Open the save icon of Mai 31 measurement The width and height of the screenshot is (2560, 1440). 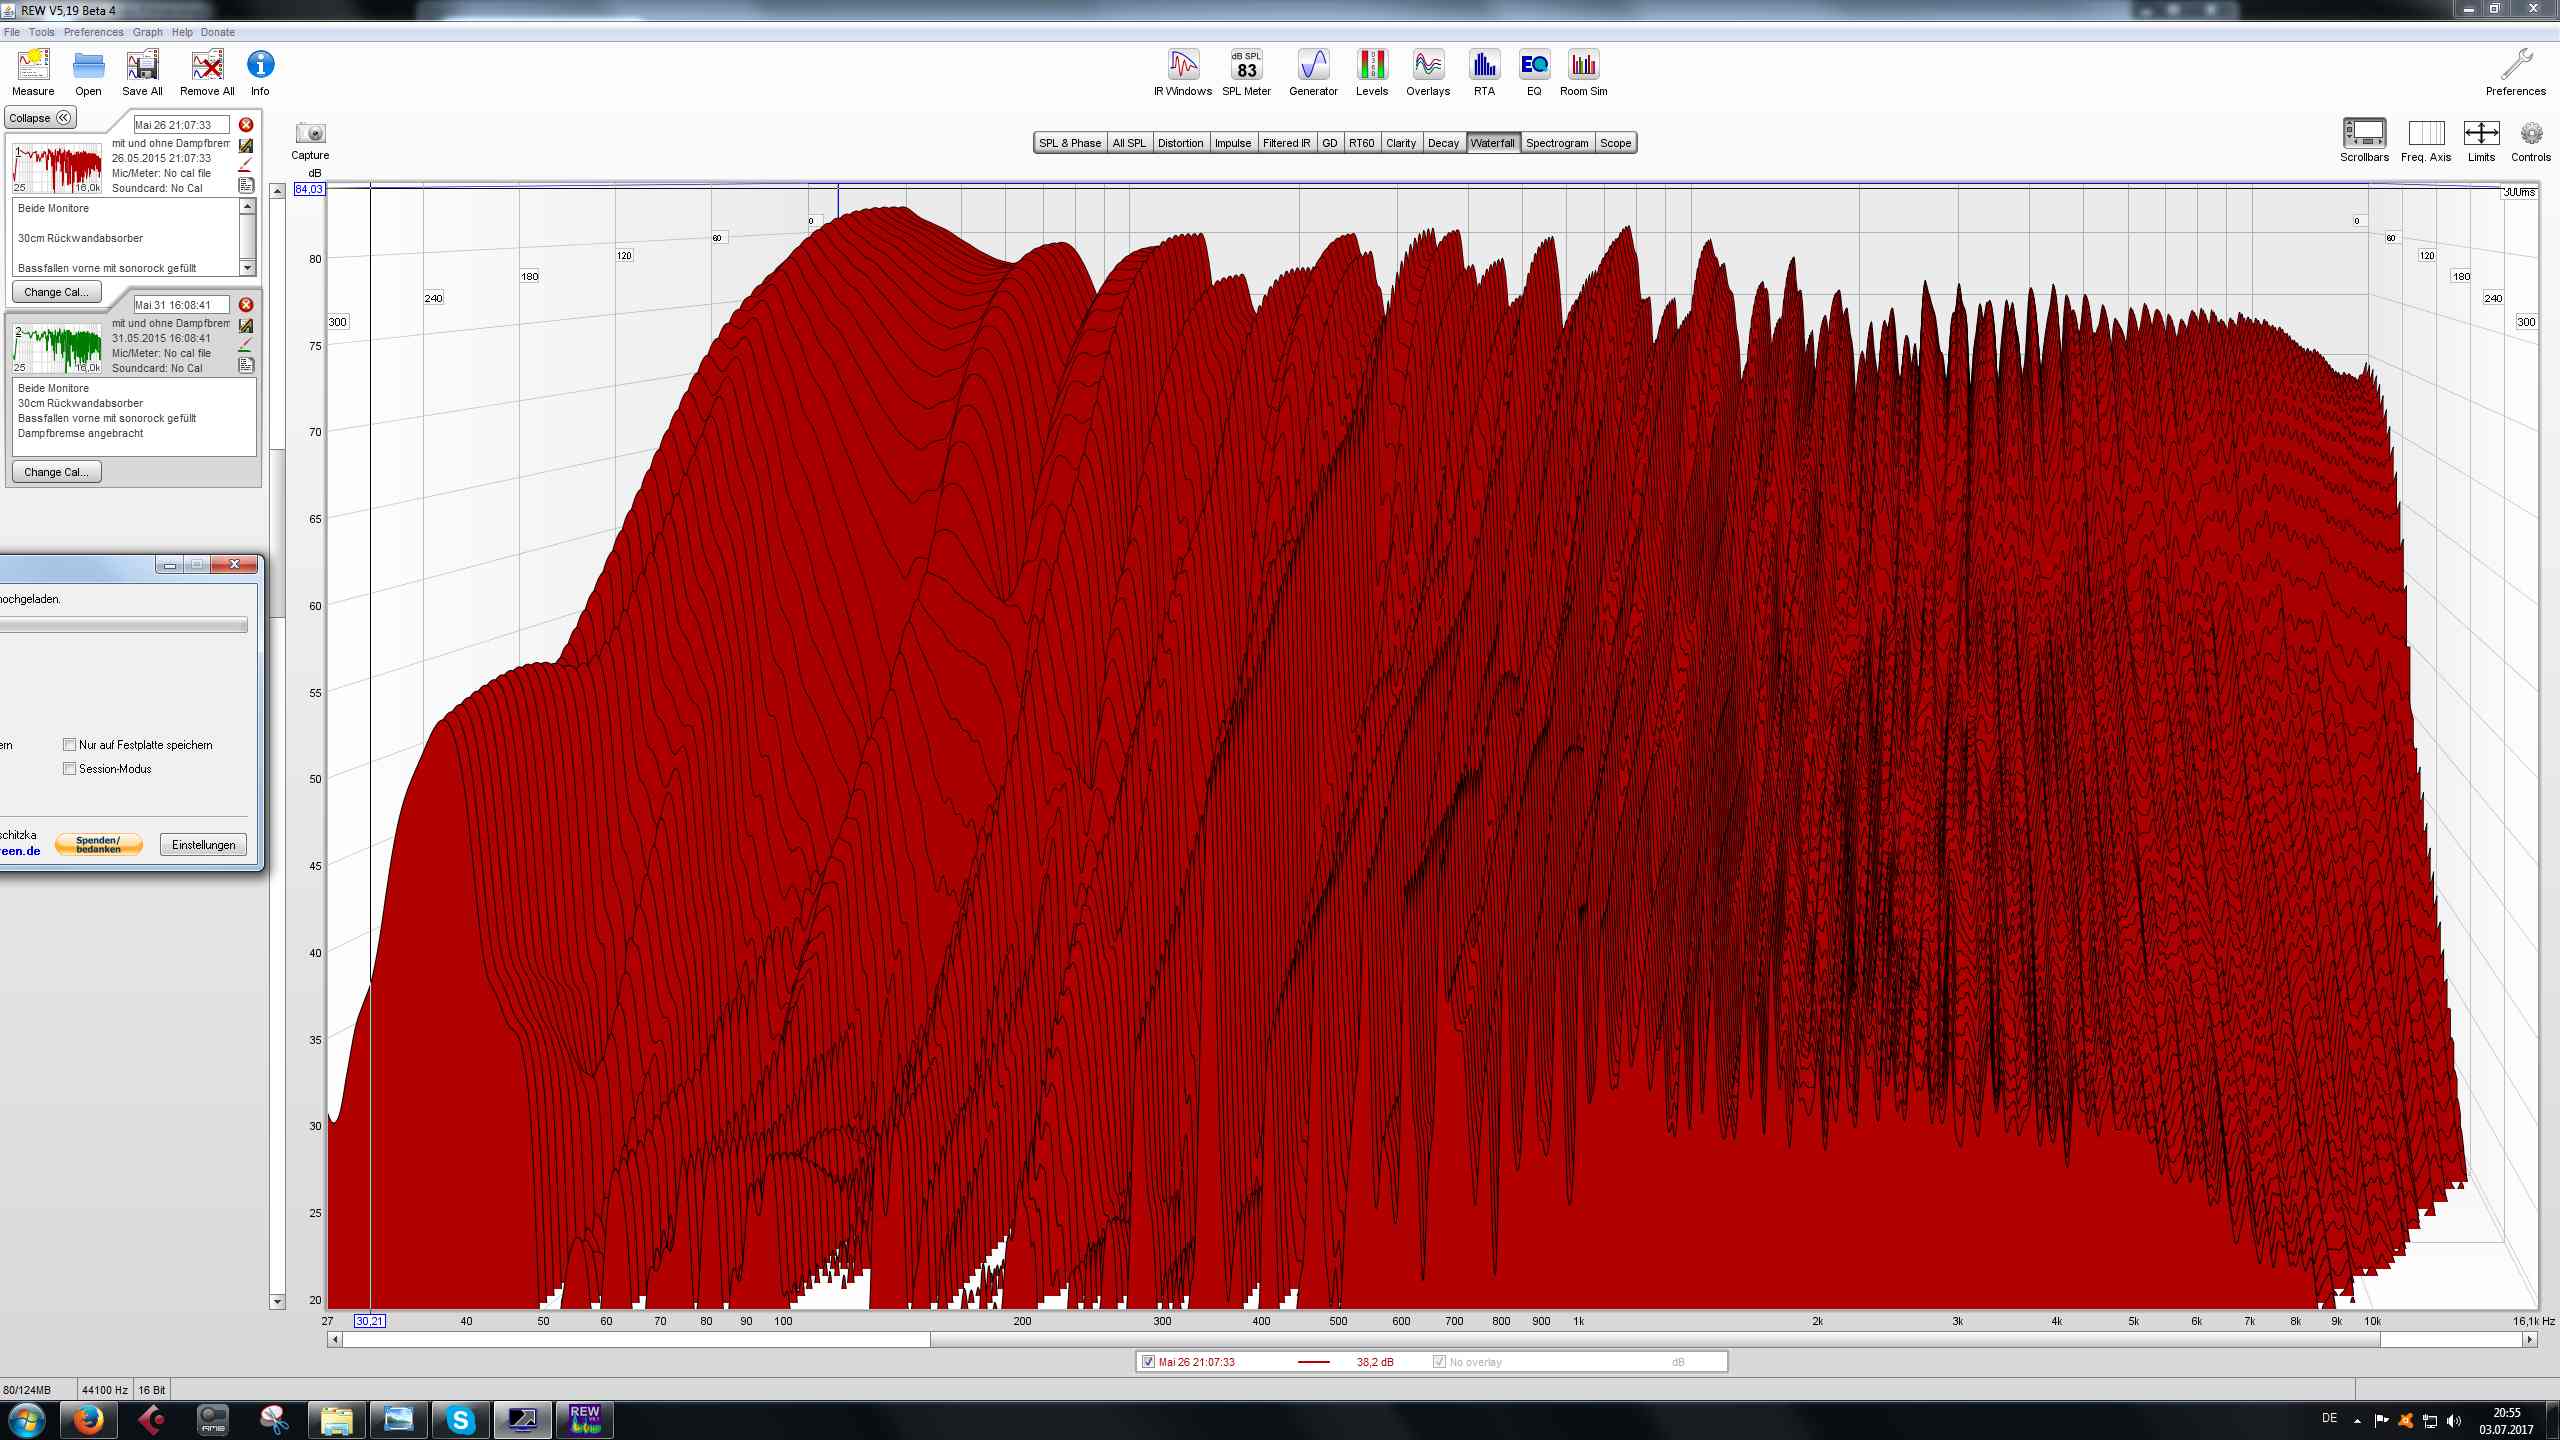(x=246, y=326)
